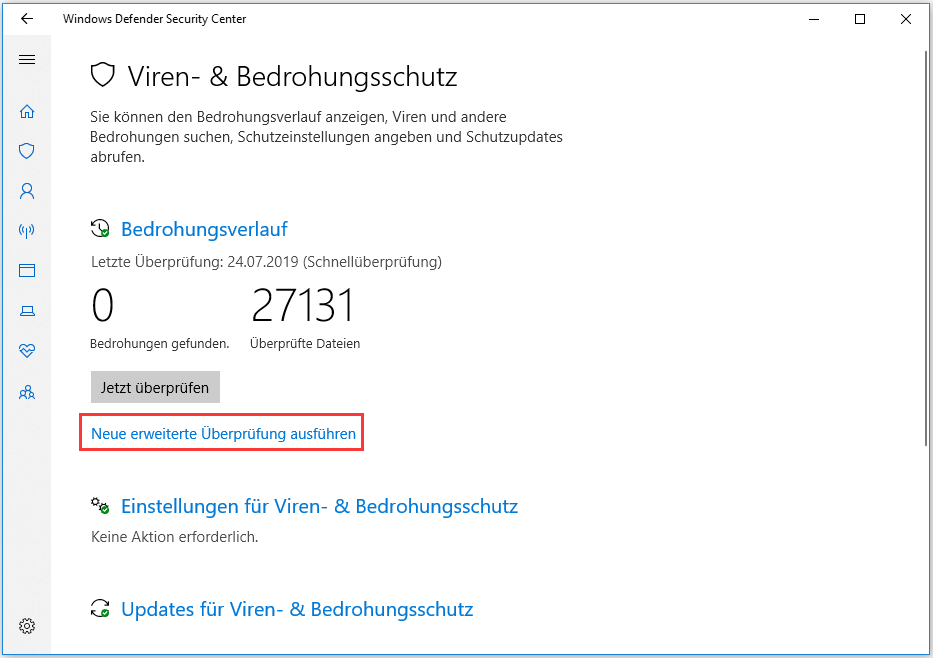Screen dimensions: 933x658
Task: Maximize the Security Center window
Action: pos(860,19)
